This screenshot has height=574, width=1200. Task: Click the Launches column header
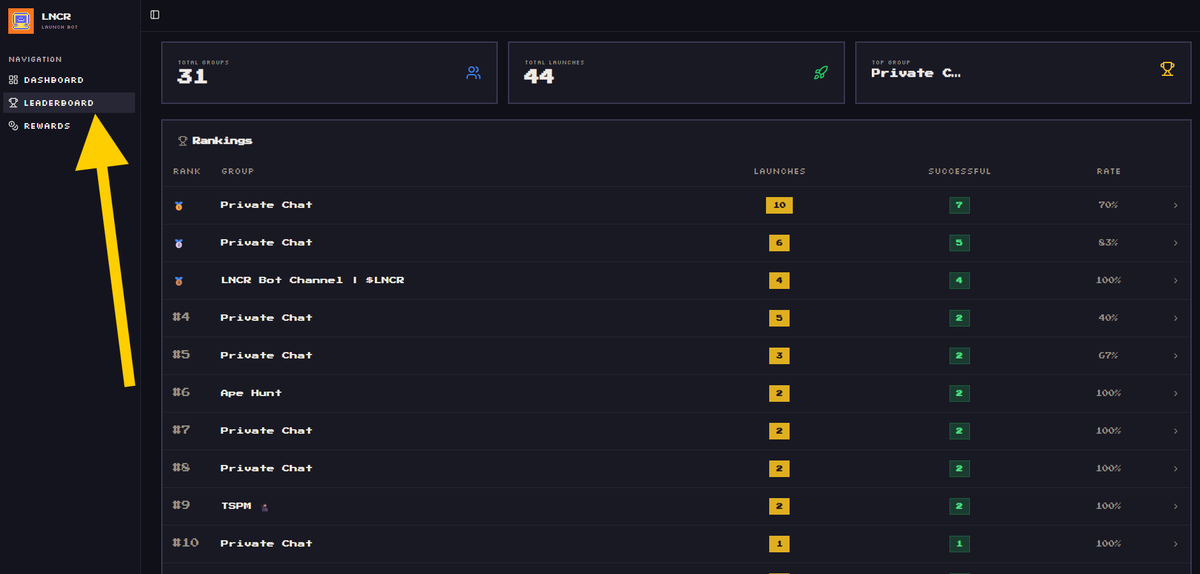tap(779, 171)
